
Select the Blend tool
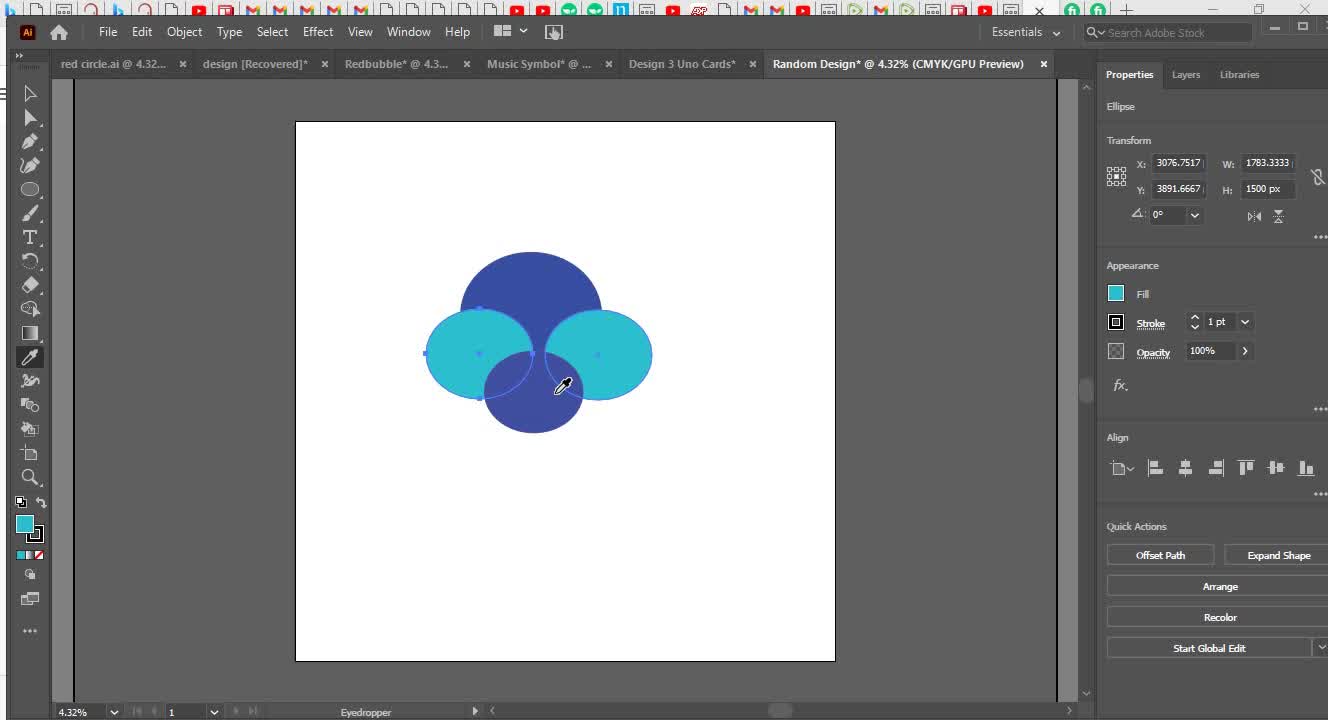pyautogui.click(x=30, y=405)
